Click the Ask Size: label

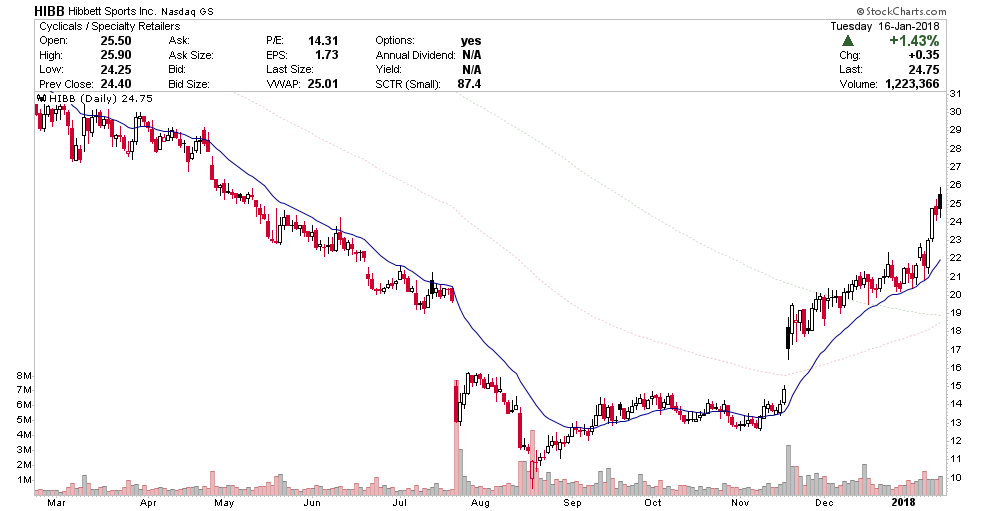pos(191,56)
